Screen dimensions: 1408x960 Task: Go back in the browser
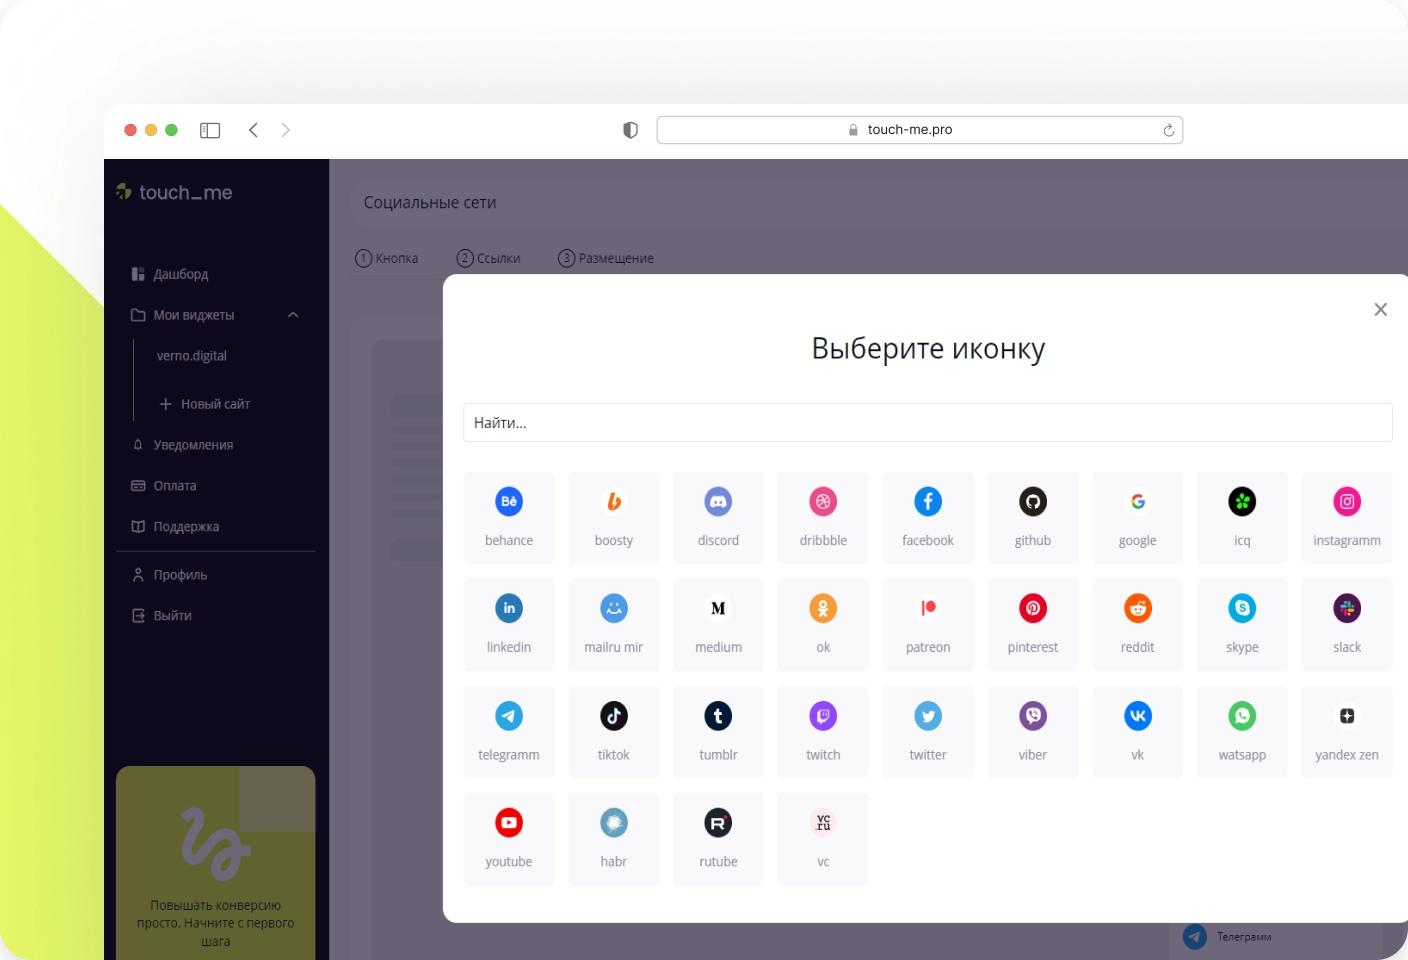point(253,130)
